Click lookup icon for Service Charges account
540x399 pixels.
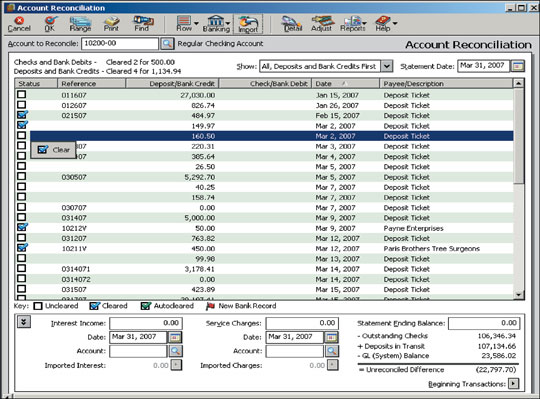[x=331, y=351]
